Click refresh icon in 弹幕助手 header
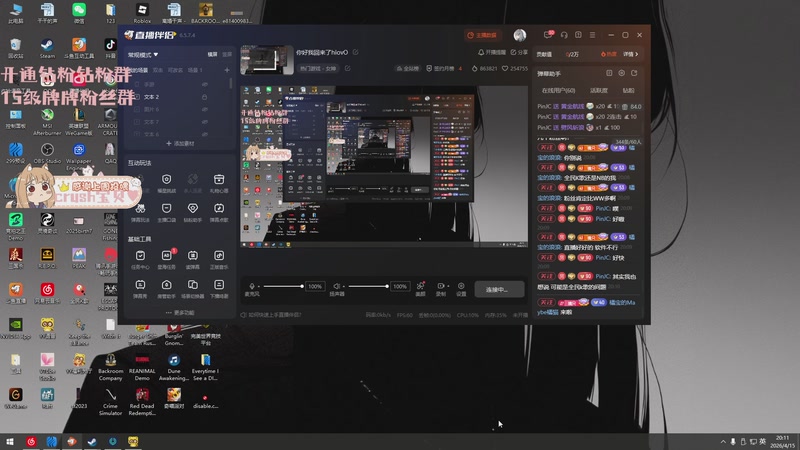This screenshot has width=800, height=450. (634, 73)
